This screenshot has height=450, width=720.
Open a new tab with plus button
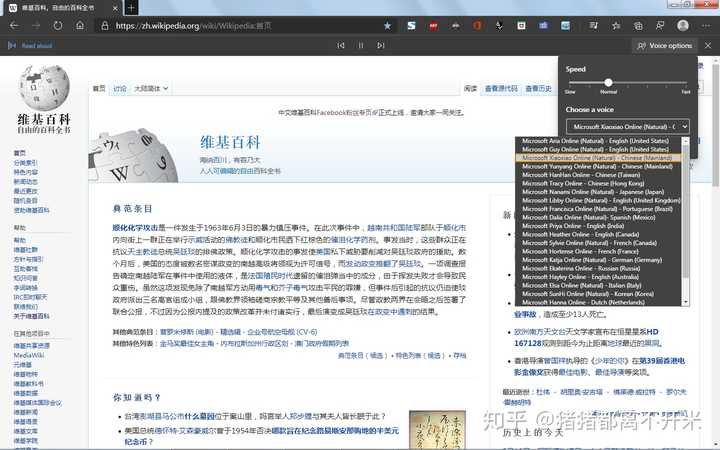pyautogui.click(x=131, y=8)
